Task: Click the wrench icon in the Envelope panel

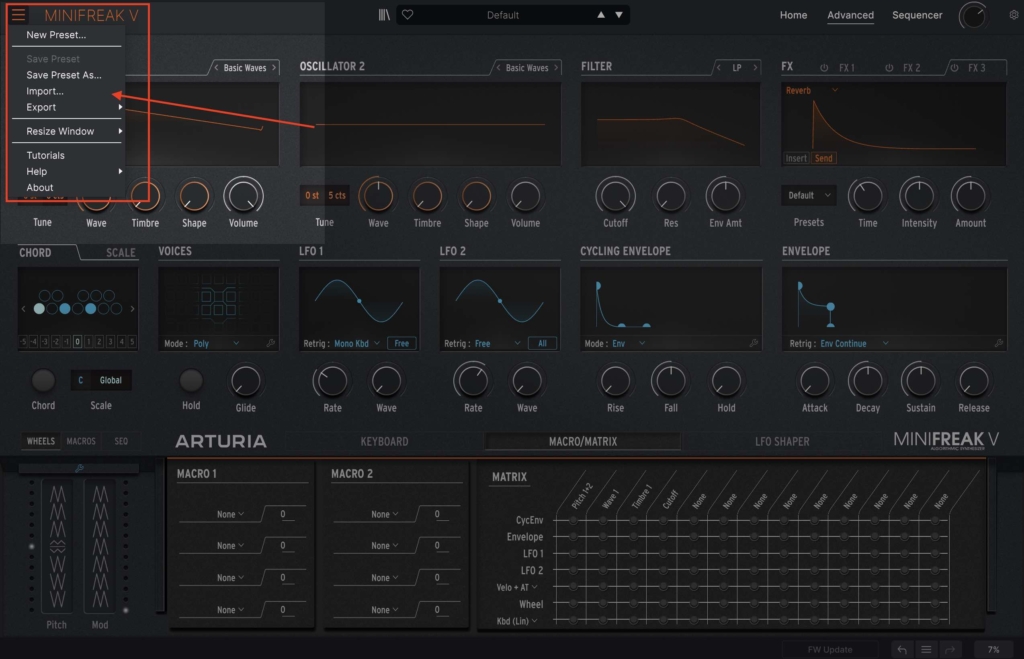Action: click(998, 343)
